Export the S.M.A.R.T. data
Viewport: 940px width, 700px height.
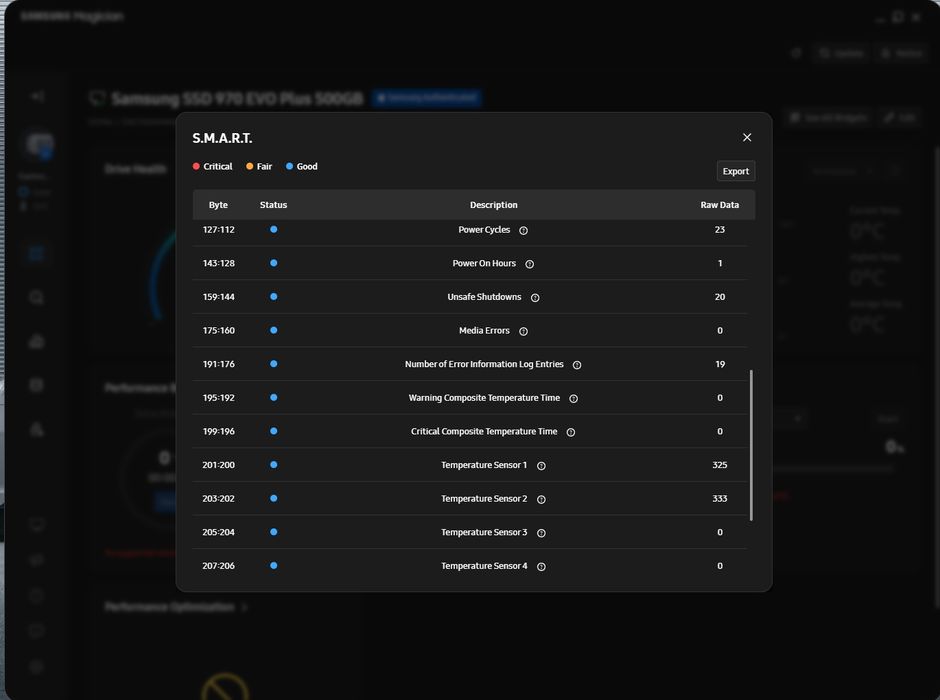[736, 171]
